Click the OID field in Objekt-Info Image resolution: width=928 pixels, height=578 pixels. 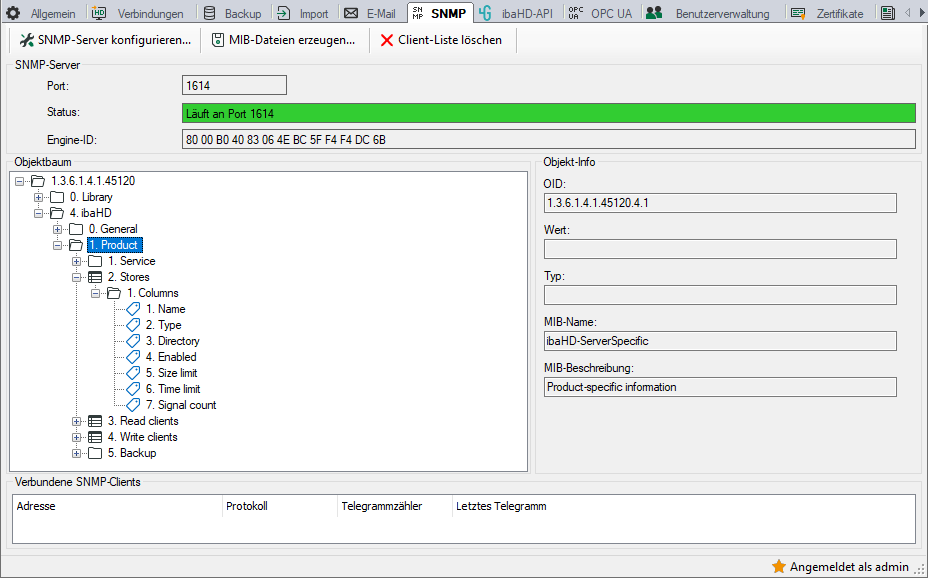click(x=720, y=203)
